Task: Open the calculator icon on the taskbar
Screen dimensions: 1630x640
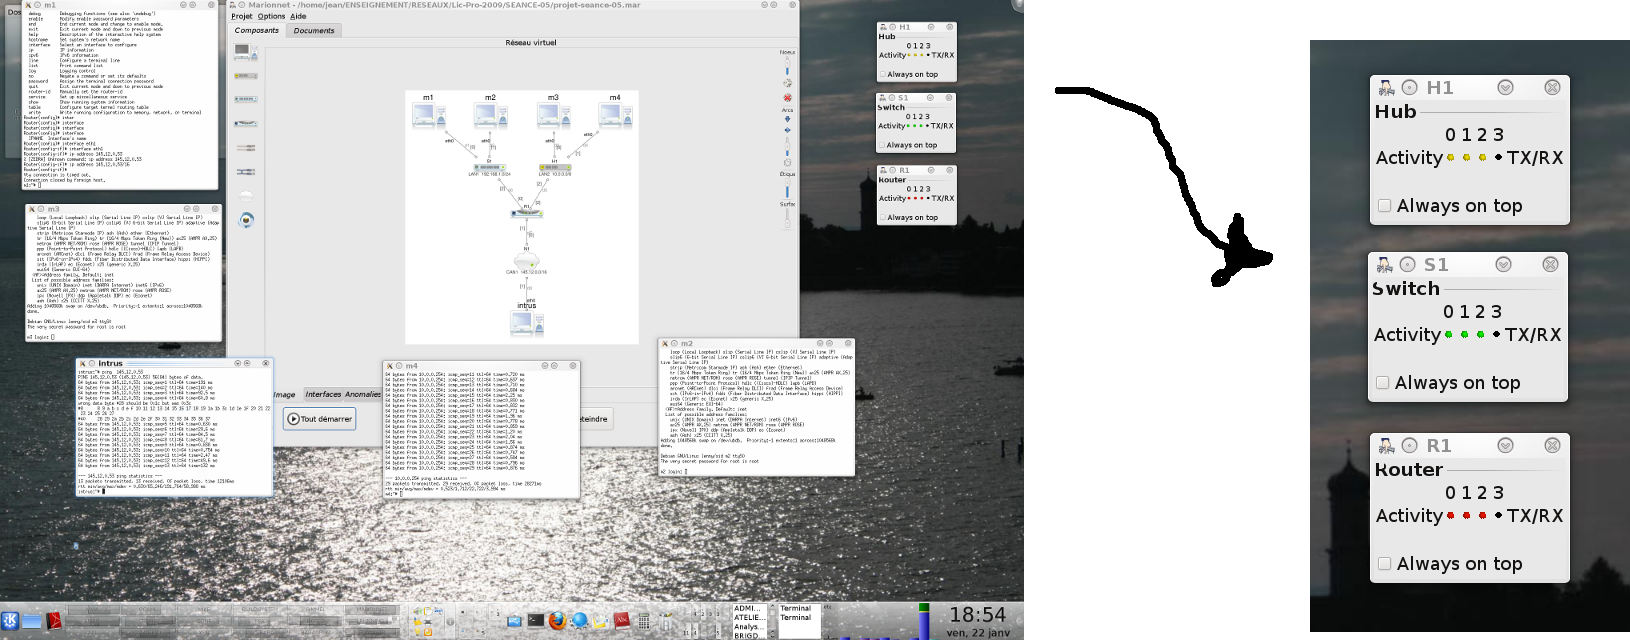Action: [644, 621]
